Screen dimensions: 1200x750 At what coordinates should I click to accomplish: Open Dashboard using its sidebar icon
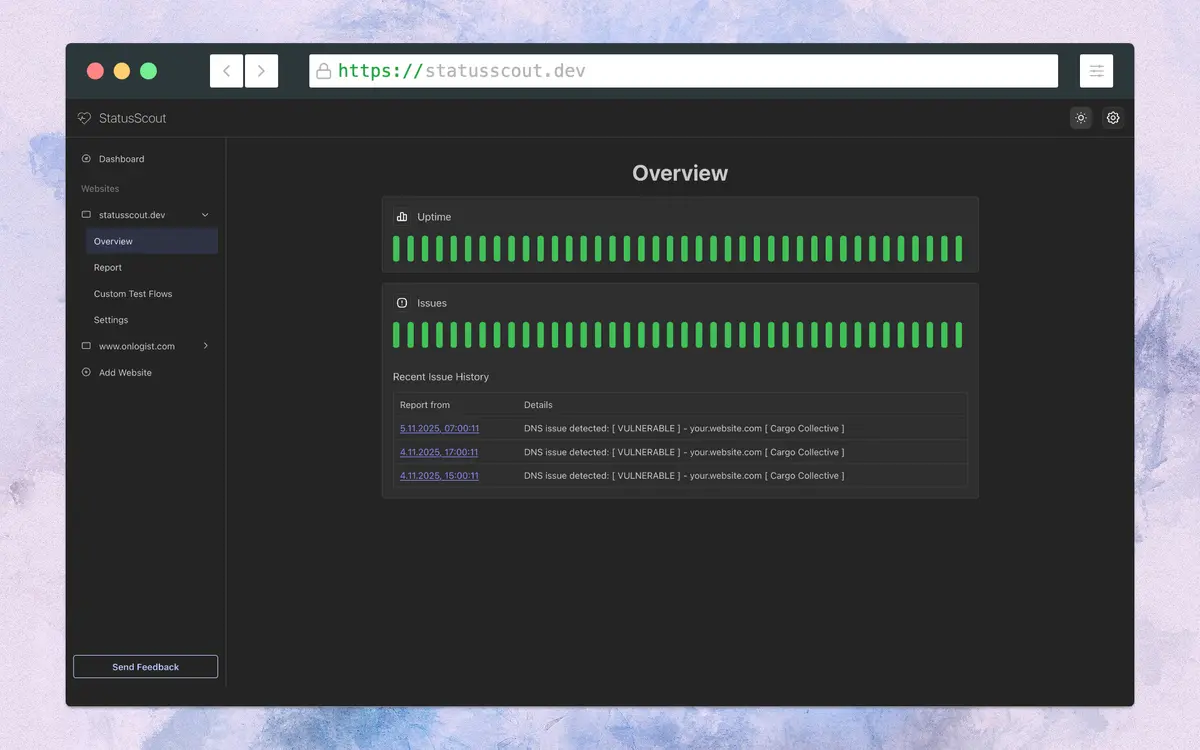[88, 158]
